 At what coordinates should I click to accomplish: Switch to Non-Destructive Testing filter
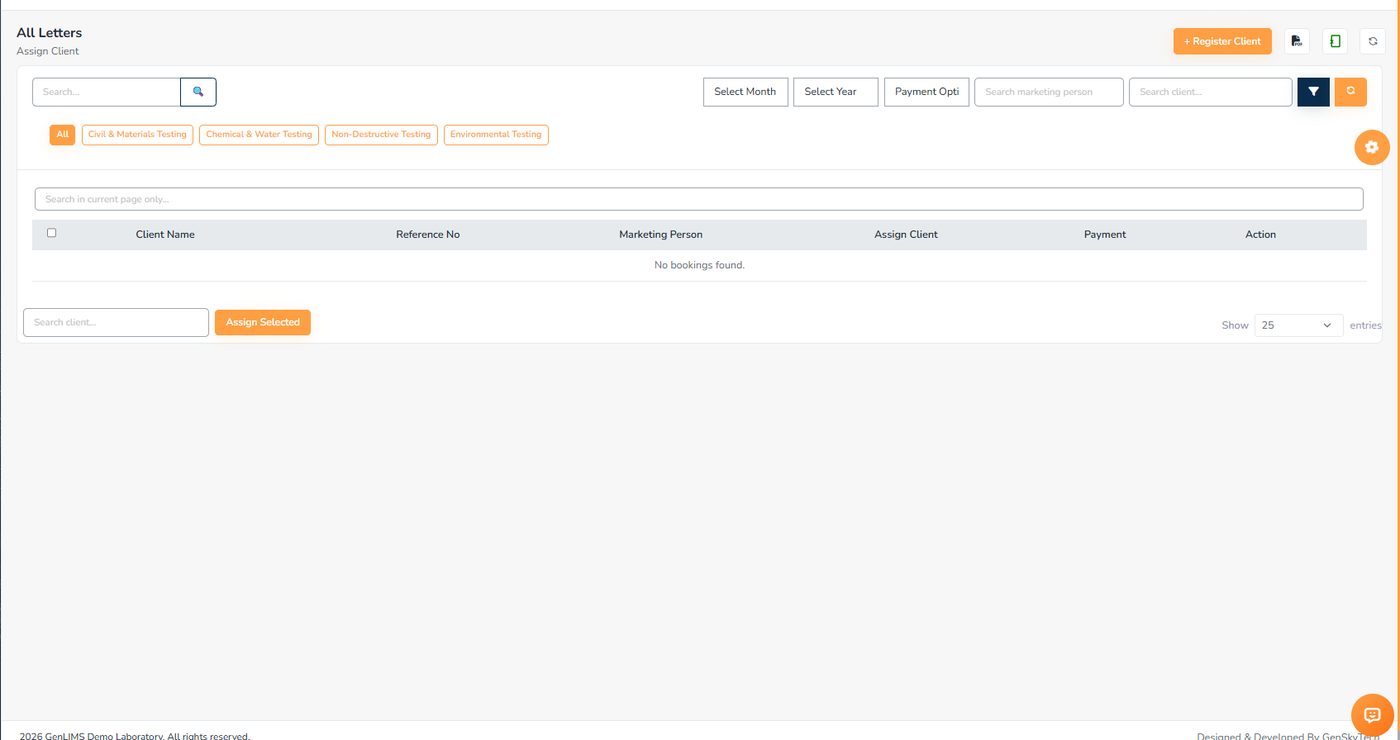pyautogui.click(x=381, y=134)
